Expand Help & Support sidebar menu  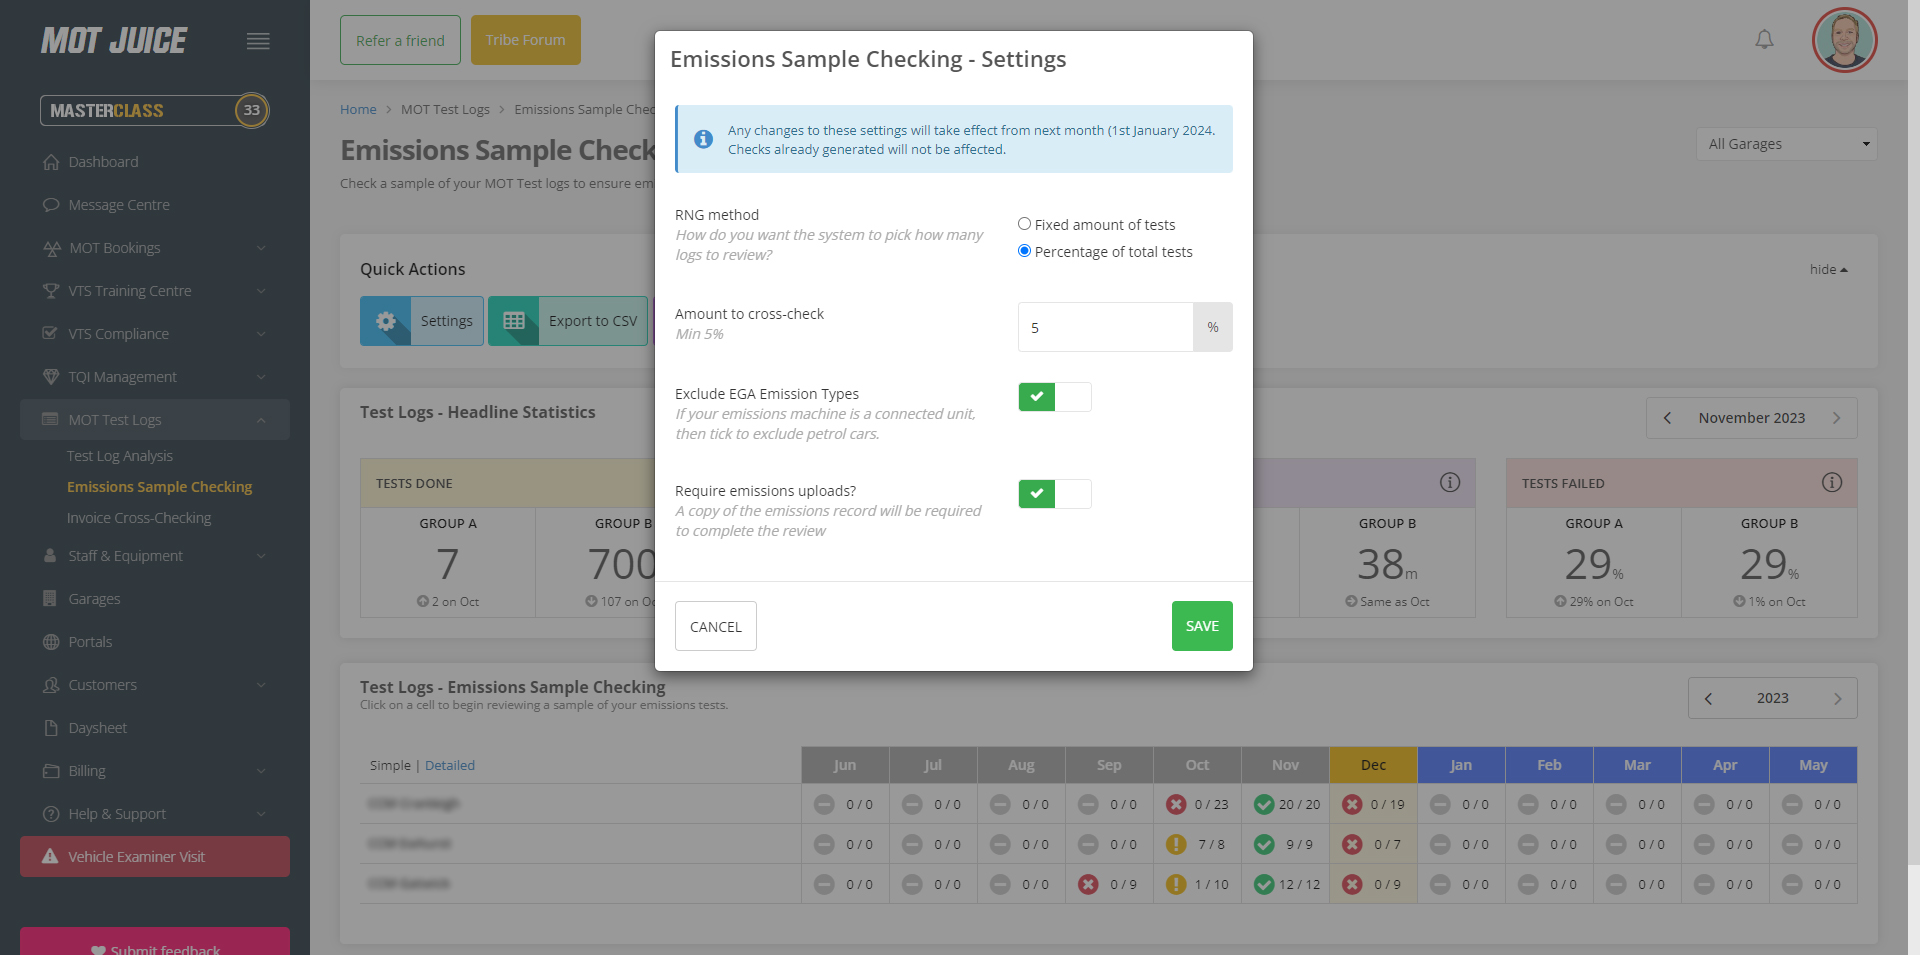[x=155, y=814]
